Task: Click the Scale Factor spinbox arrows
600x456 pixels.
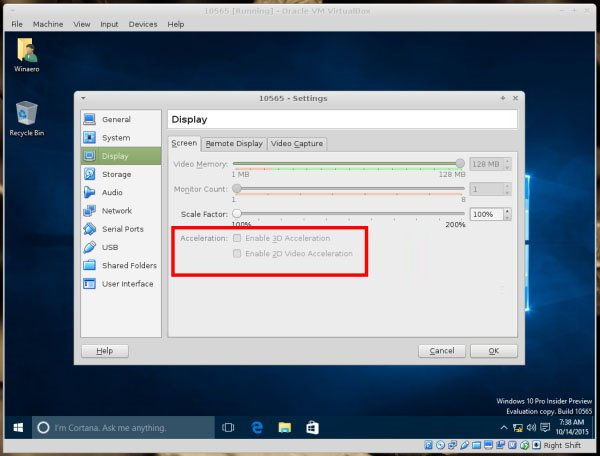Action: 508,213
